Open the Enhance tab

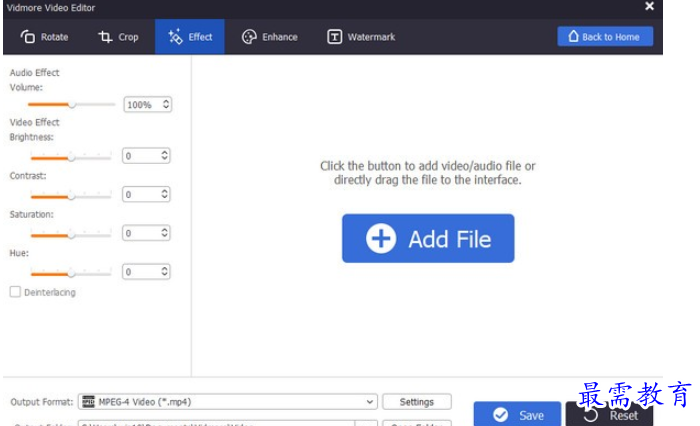tap(270, 37)
